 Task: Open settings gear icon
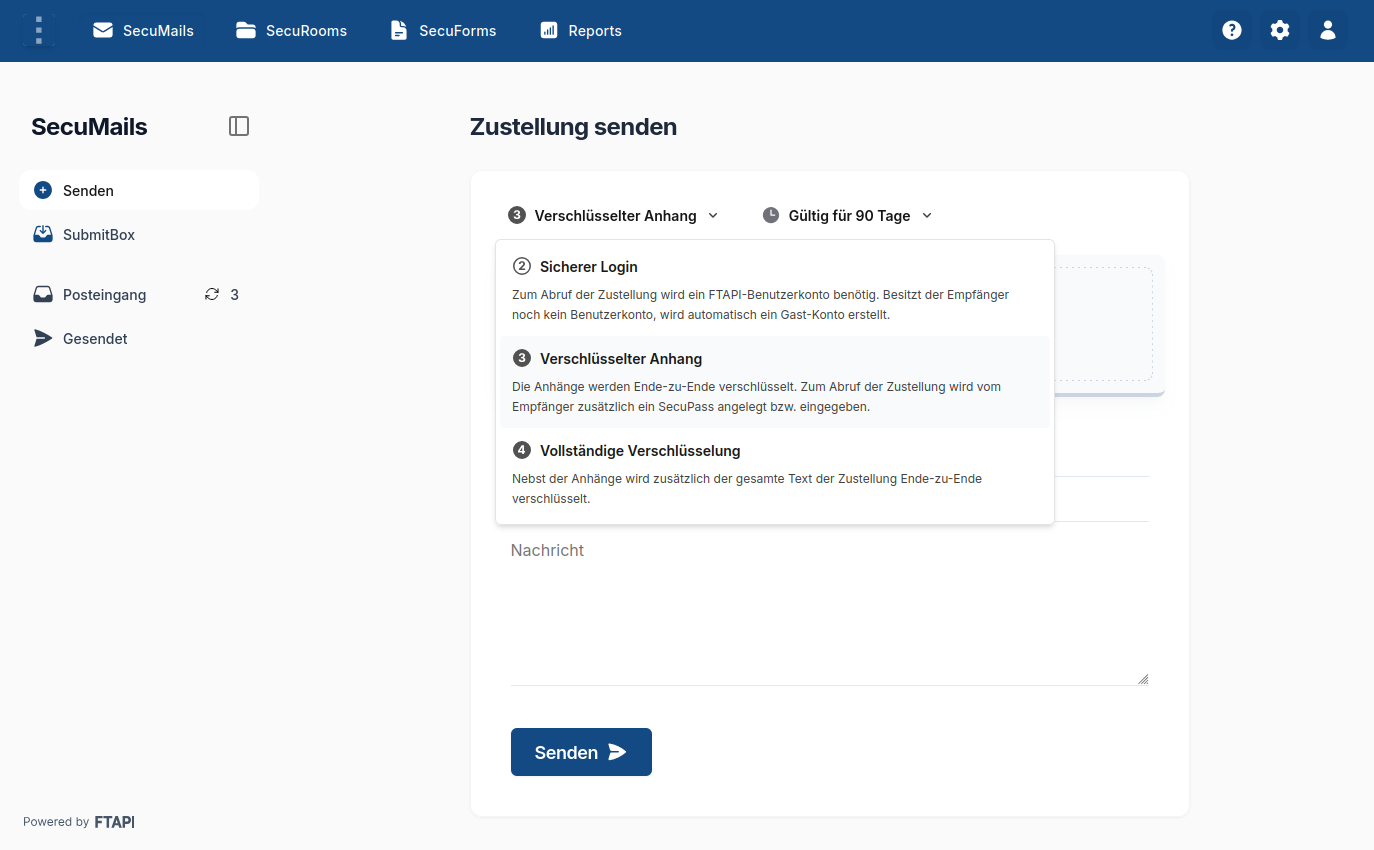pyautogui.click(x=1280, y=30)
